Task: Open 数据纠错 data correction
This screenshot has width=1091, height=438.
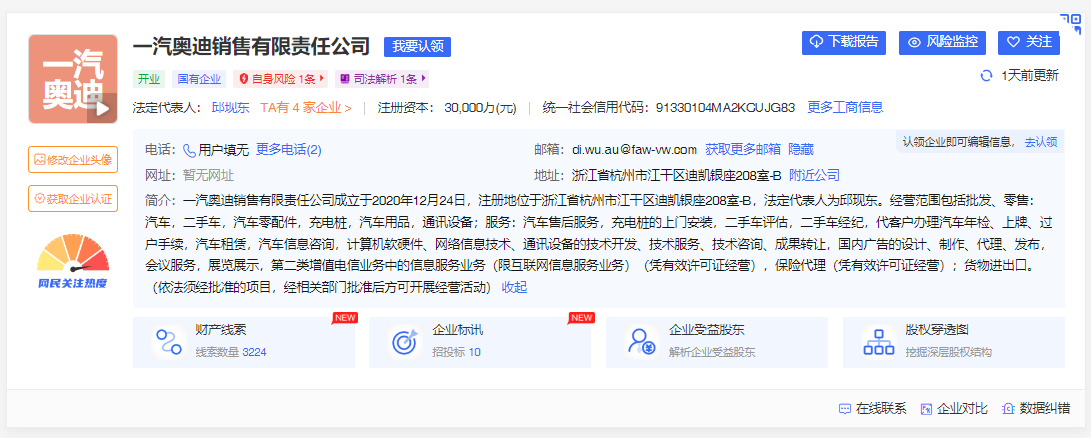Action: [1036, 409]
